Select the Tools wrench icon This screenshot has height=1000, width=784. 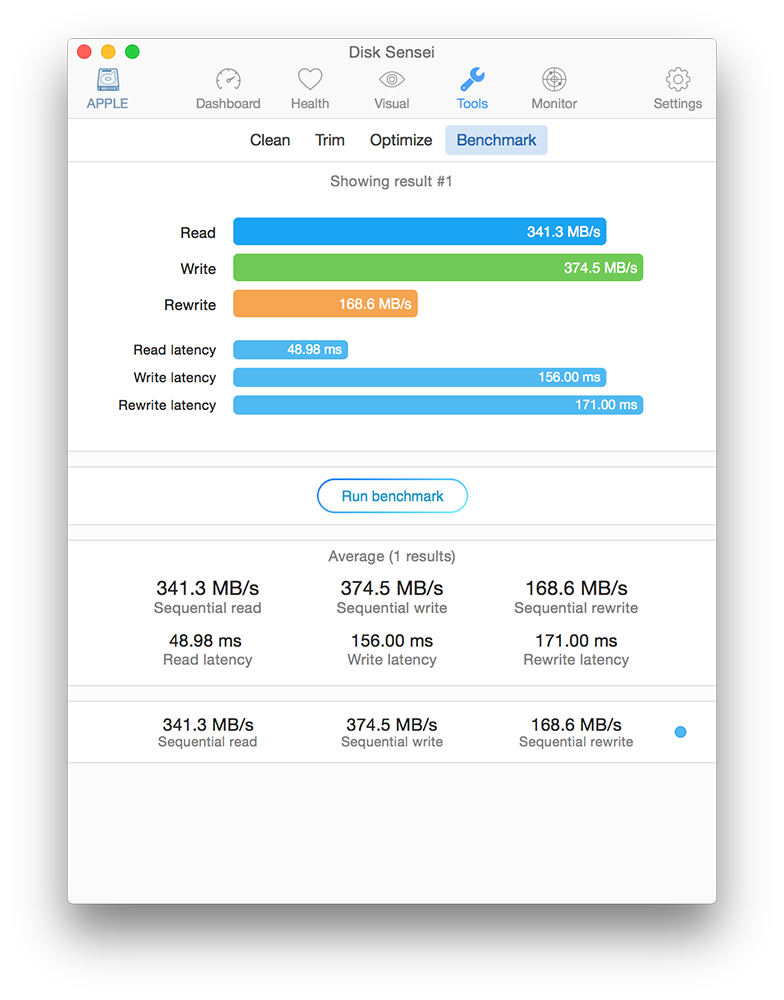[473, 80]
